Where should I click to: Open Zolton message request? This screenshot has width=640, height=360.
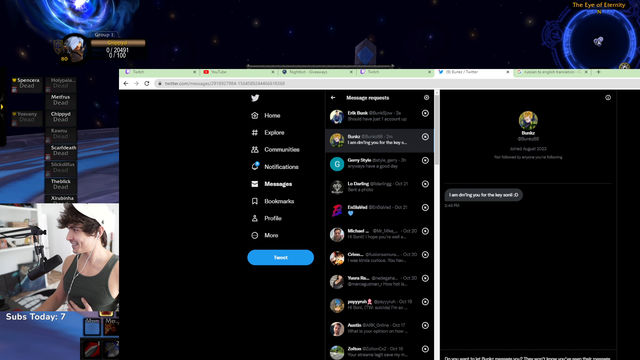pos(380,351)
